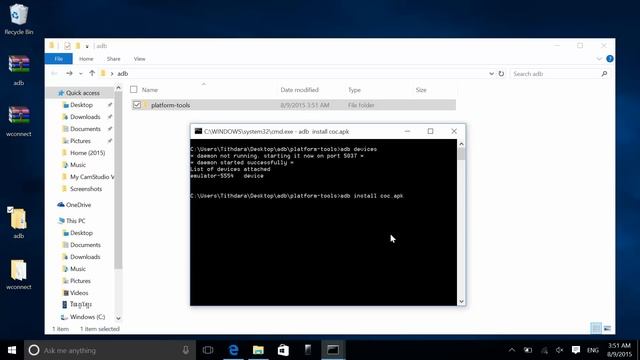This screenshot has height=360, width=640.
Task: Open the Home ribbon tab
Action: pyautogui.click(x=86, y=59)
